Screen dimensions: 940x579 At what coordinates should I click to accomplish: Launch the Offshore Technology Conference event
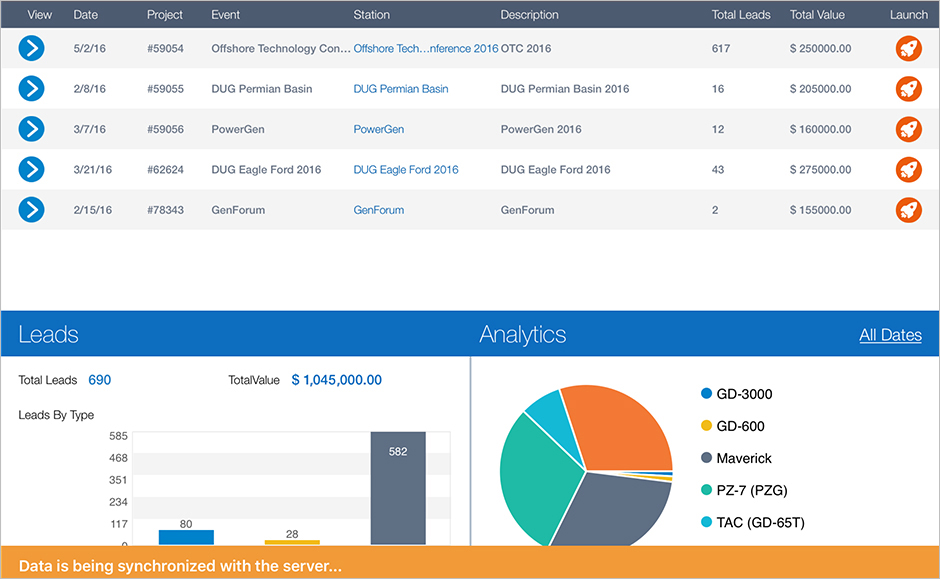908,48
